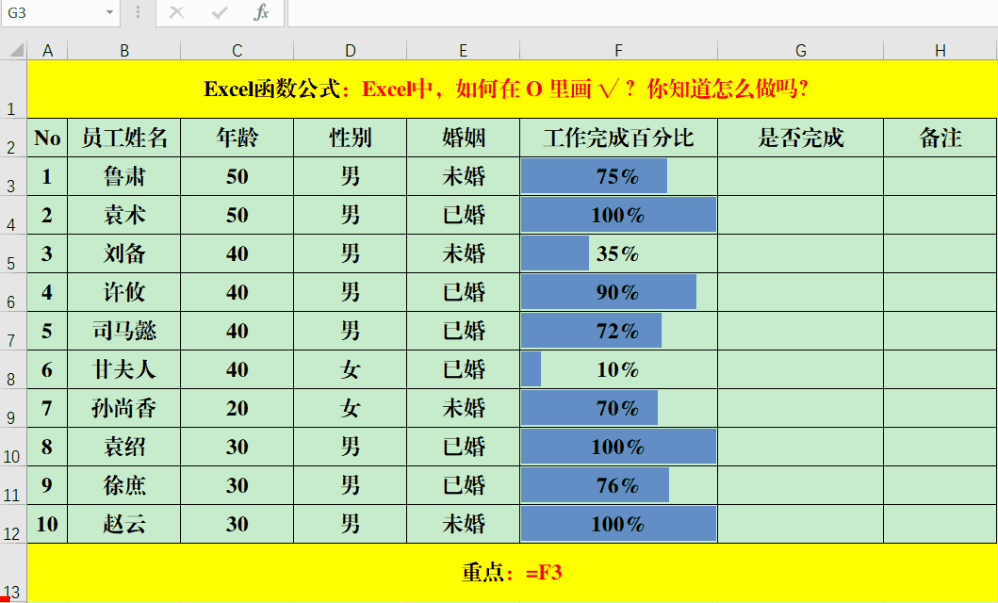
Task: Select 徐庶's No cell showing 9
Action: click(47, 485)
